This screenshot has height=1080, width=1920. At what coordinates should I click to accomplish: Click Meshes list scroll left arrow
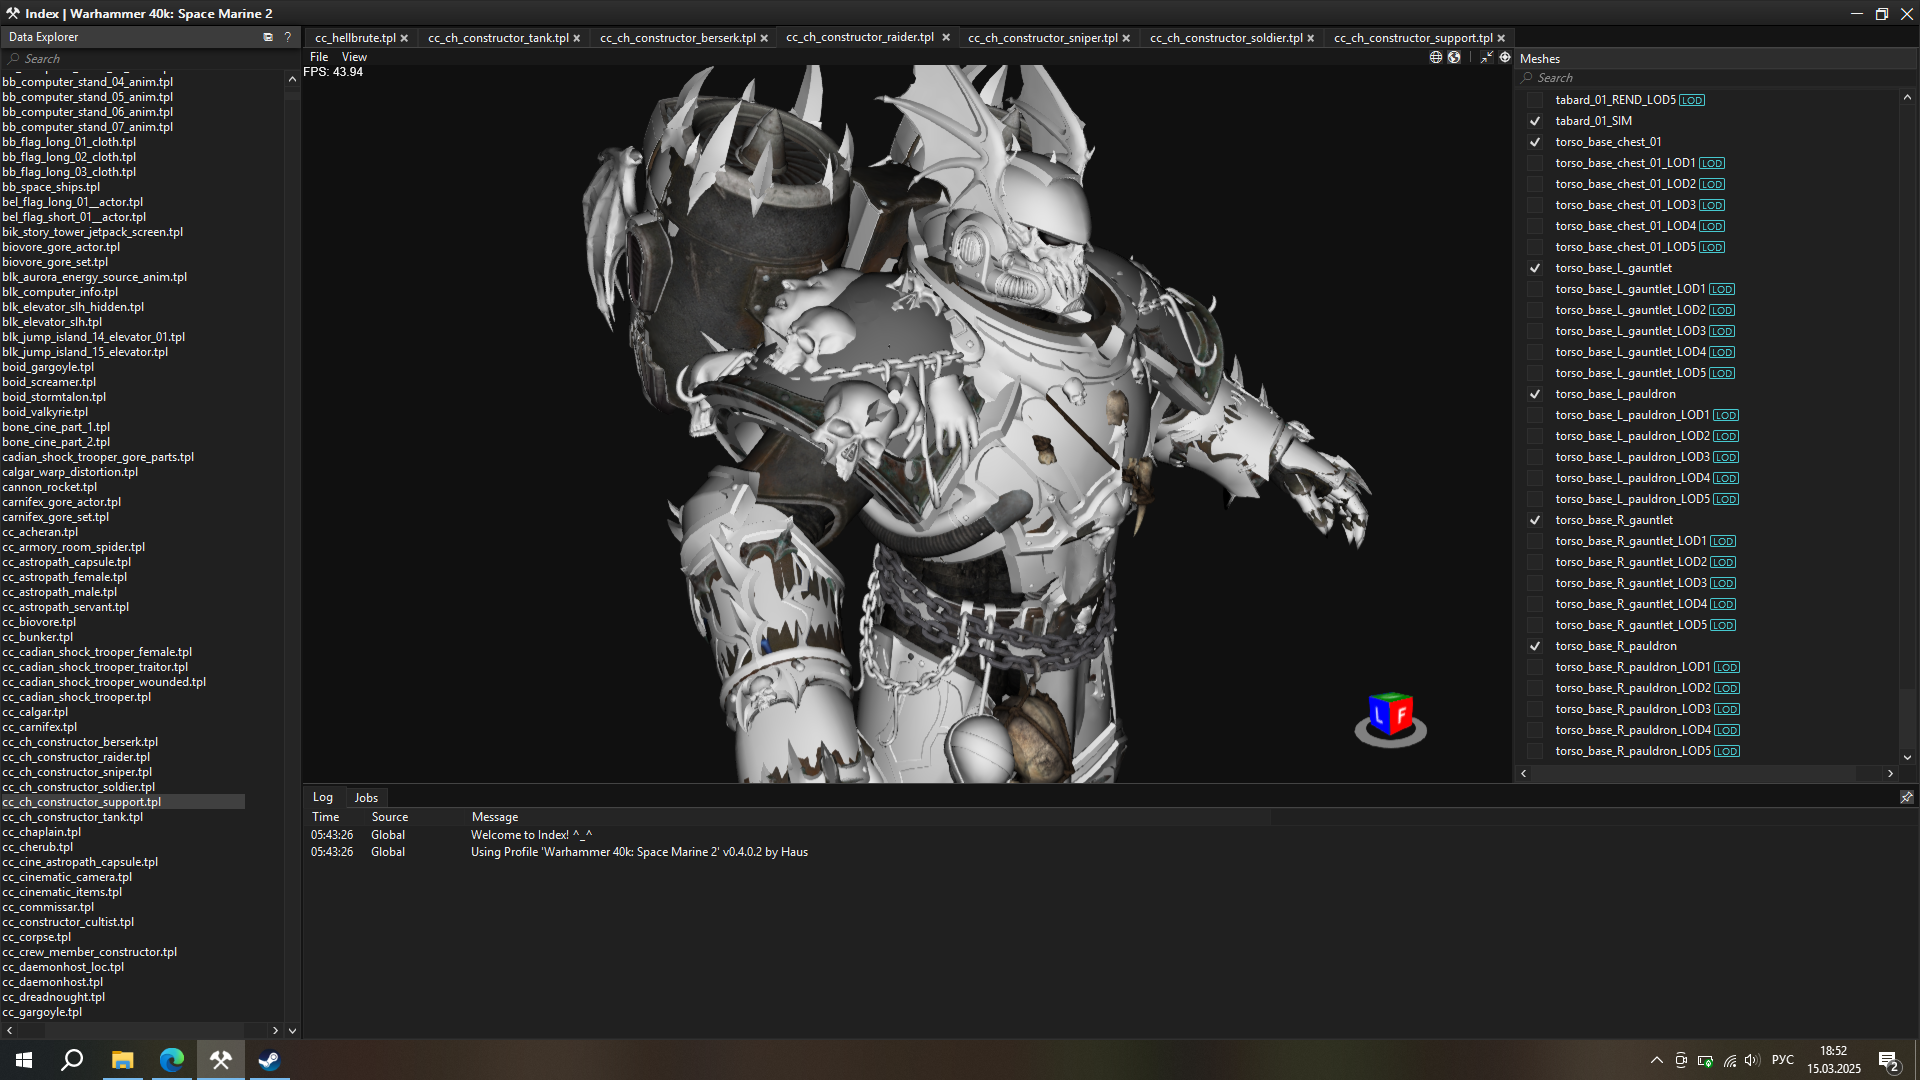(x=1524, y=773)
